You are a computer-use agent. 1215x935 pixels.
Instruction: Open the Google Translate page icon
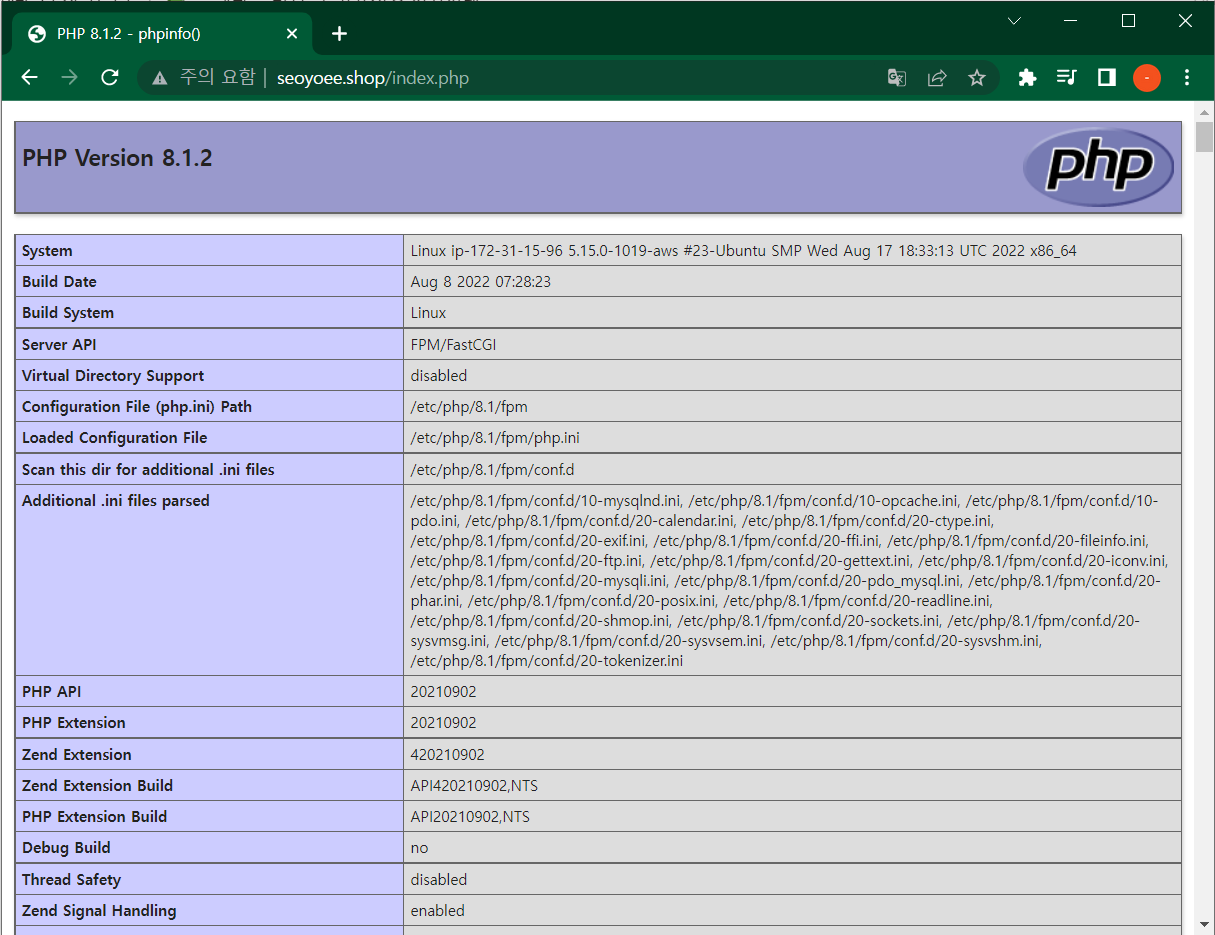coord(897,78)
